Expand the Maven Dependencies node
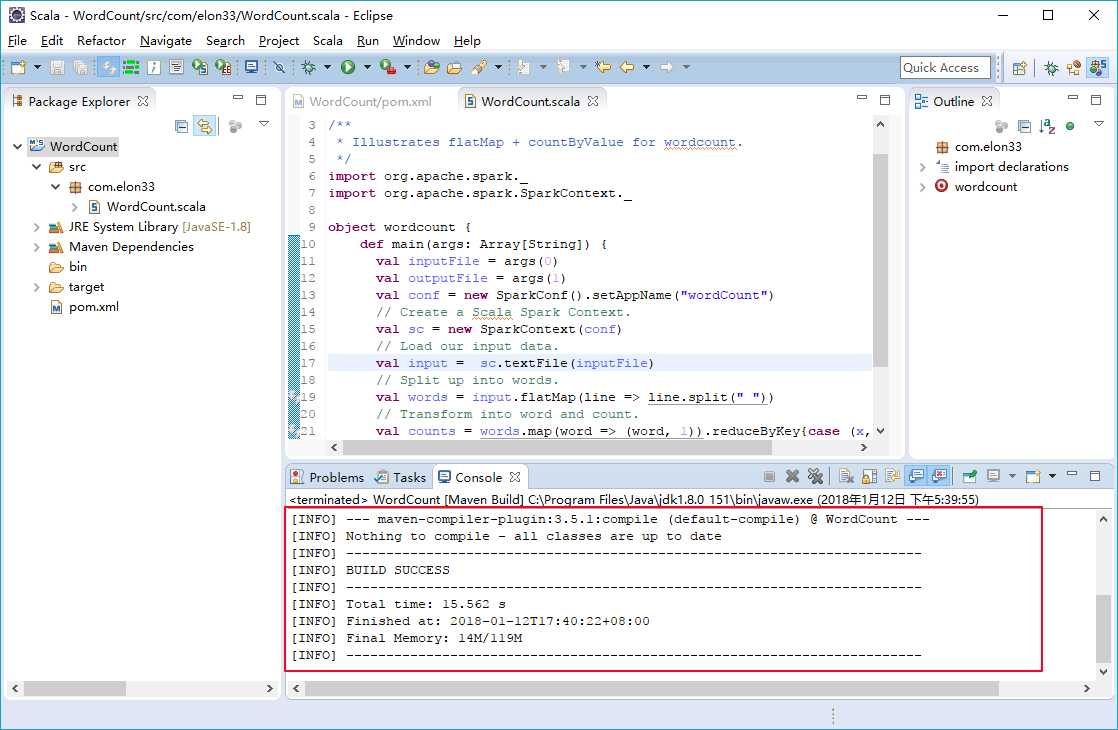The width and height of the screenshot is (1118, 730). 36,247
